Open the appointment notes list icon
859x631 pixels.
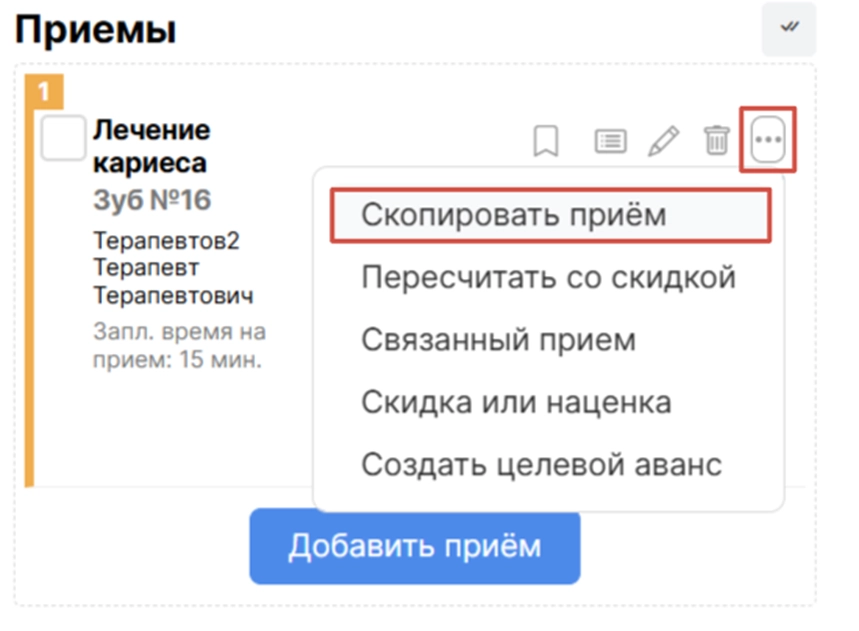(610, 141)
